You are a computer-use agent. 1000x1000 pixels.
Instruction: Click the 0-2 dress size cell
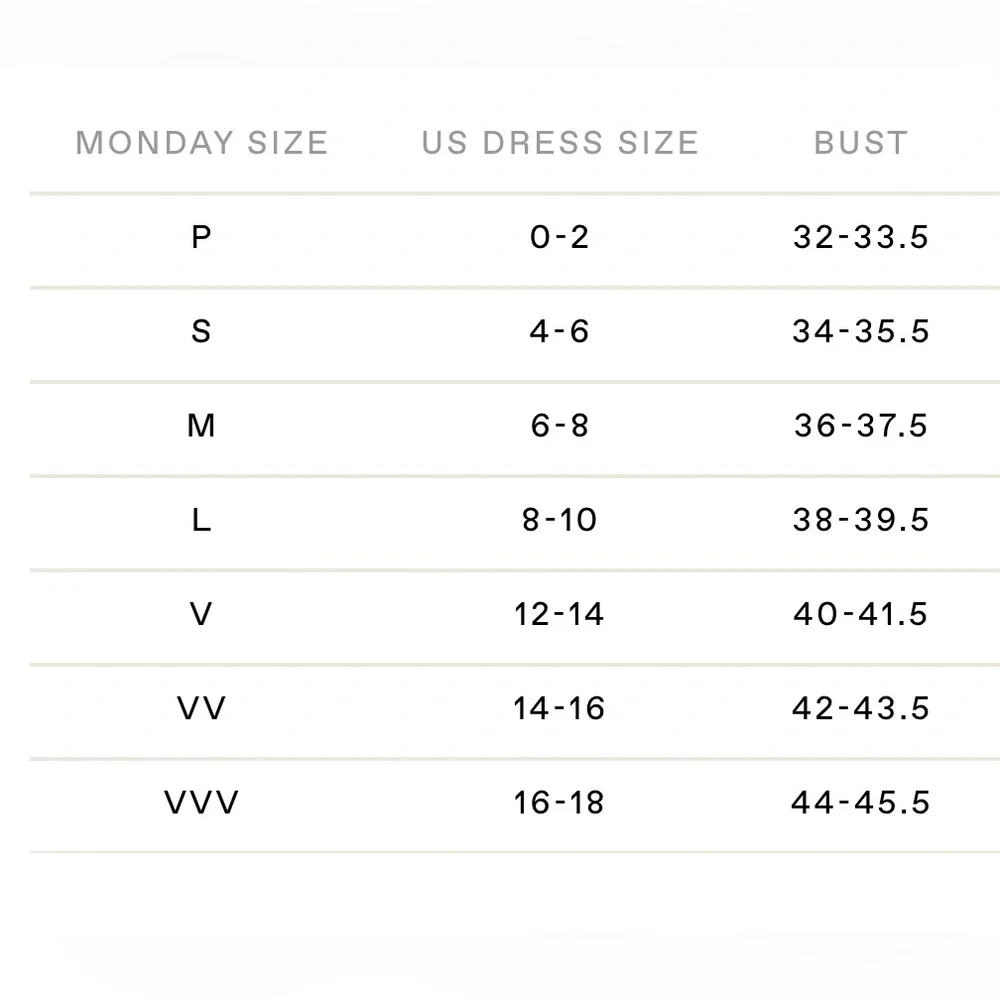coord(559,237)
